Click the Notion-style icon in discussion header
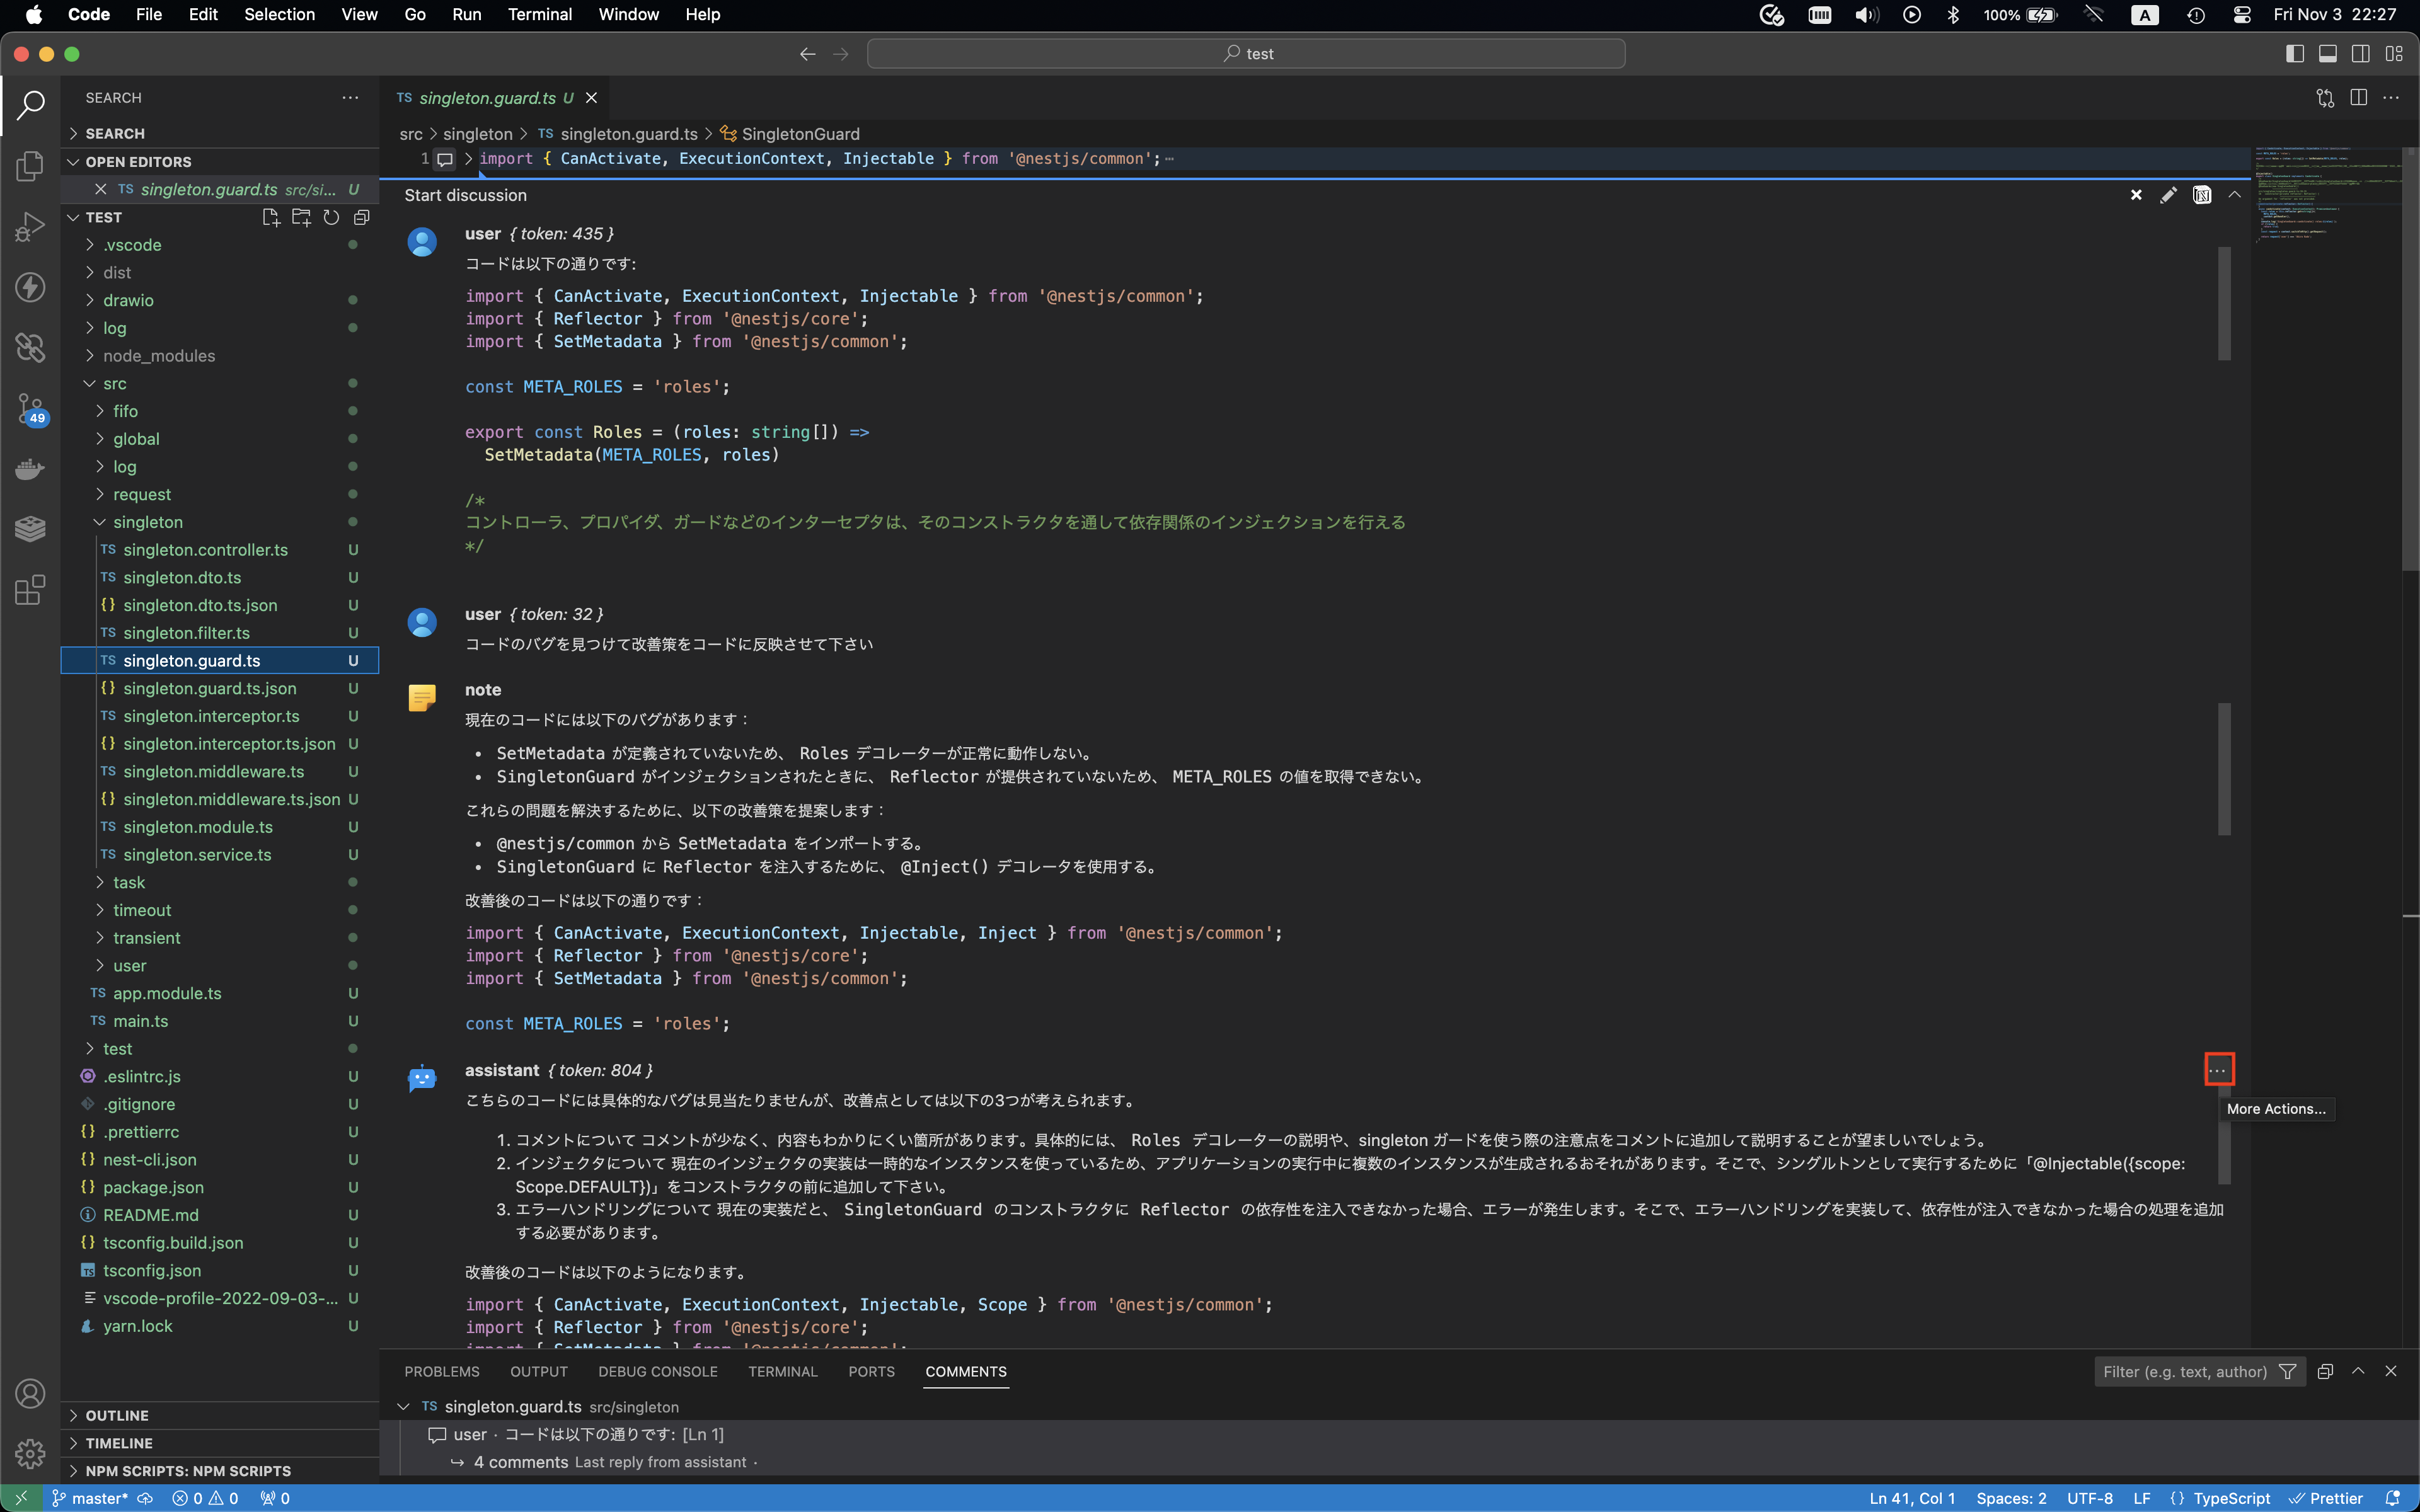 point(2202,195)
